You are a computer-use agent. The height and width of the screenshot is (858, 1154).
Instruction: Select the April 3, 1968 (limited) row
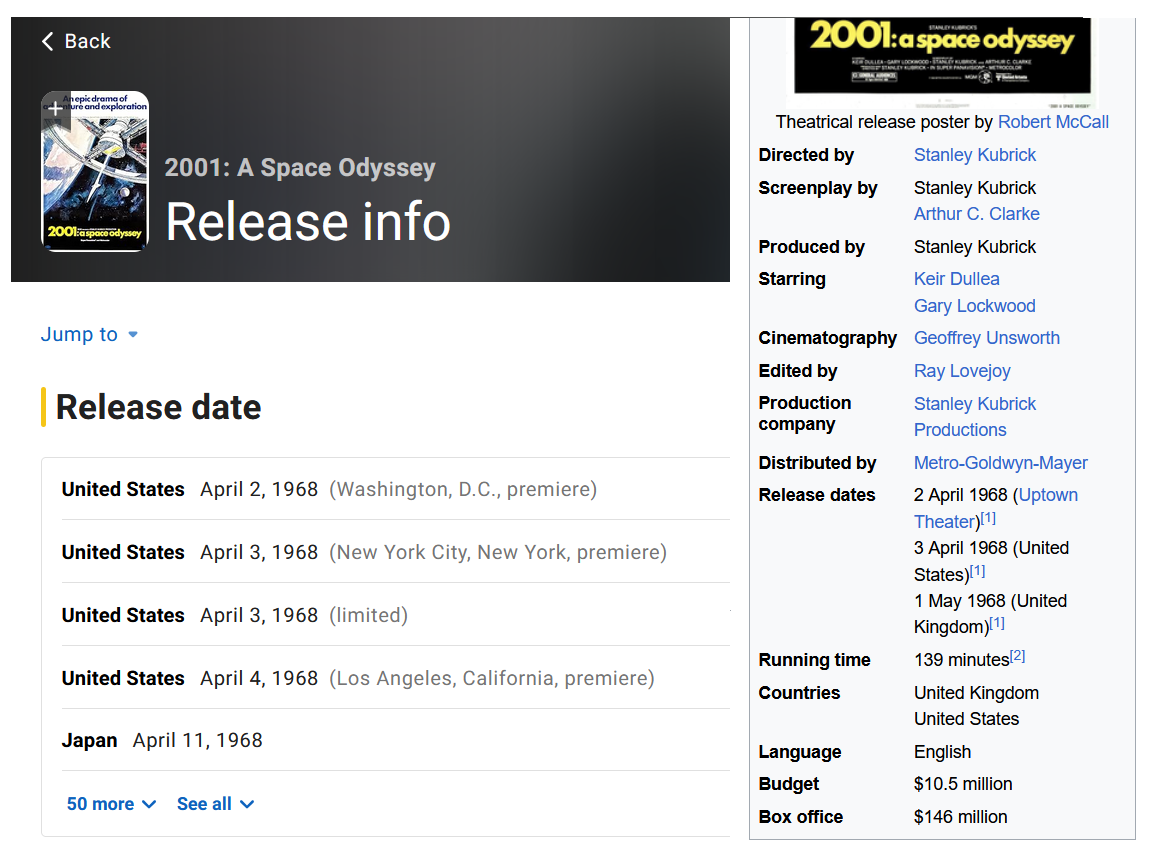tap(395, 614)
